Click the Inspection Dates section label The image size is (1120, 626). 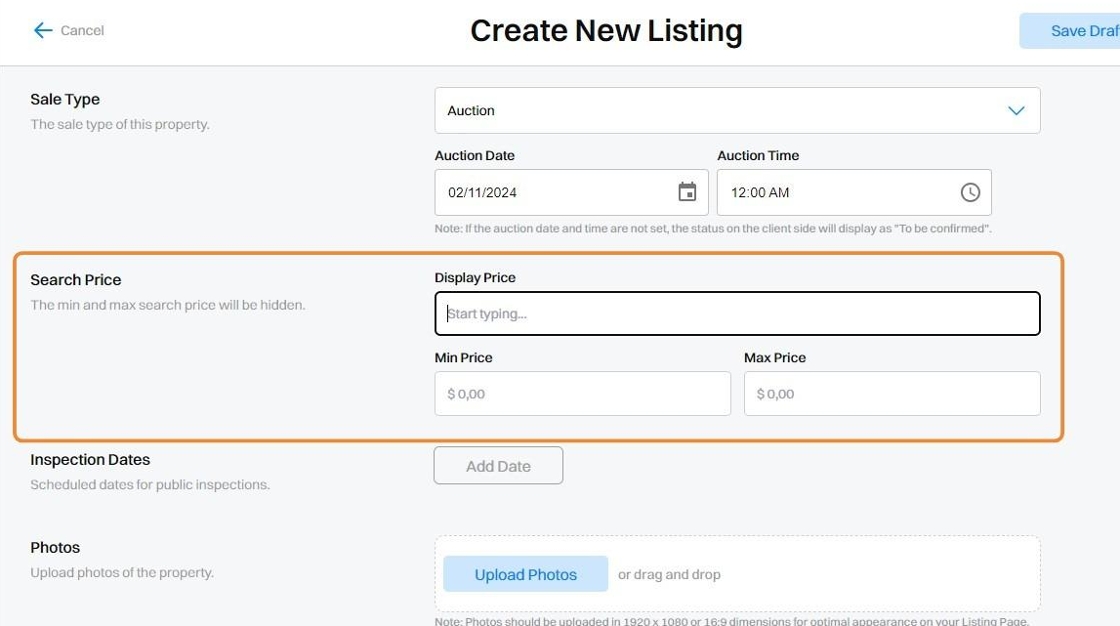(90, 460)
